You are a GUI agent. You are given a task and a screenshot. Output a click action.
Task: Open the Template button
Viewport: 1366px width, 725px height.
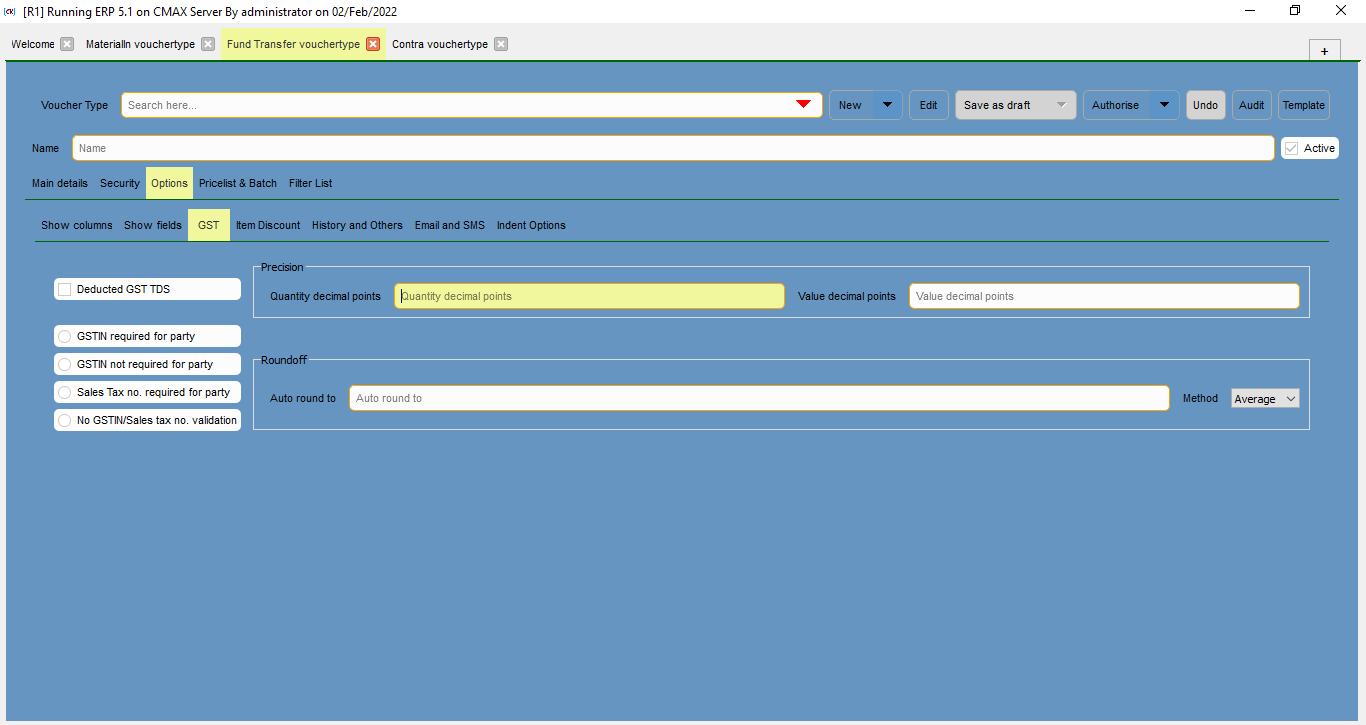[x=1304, y=105]
